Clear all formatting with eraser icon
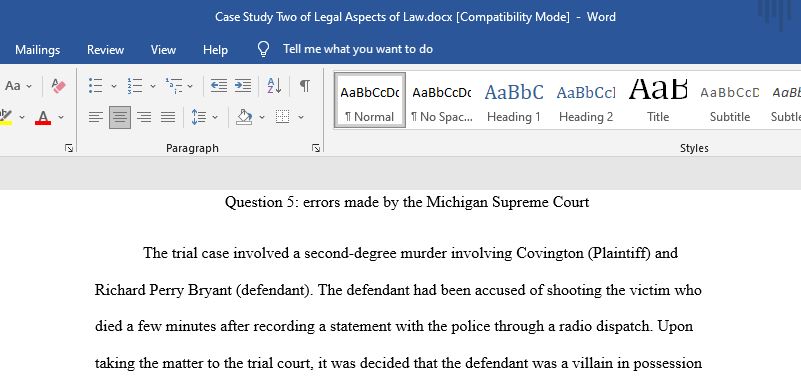The width and height of the screenshot is (801, 384). click(59, 86)
